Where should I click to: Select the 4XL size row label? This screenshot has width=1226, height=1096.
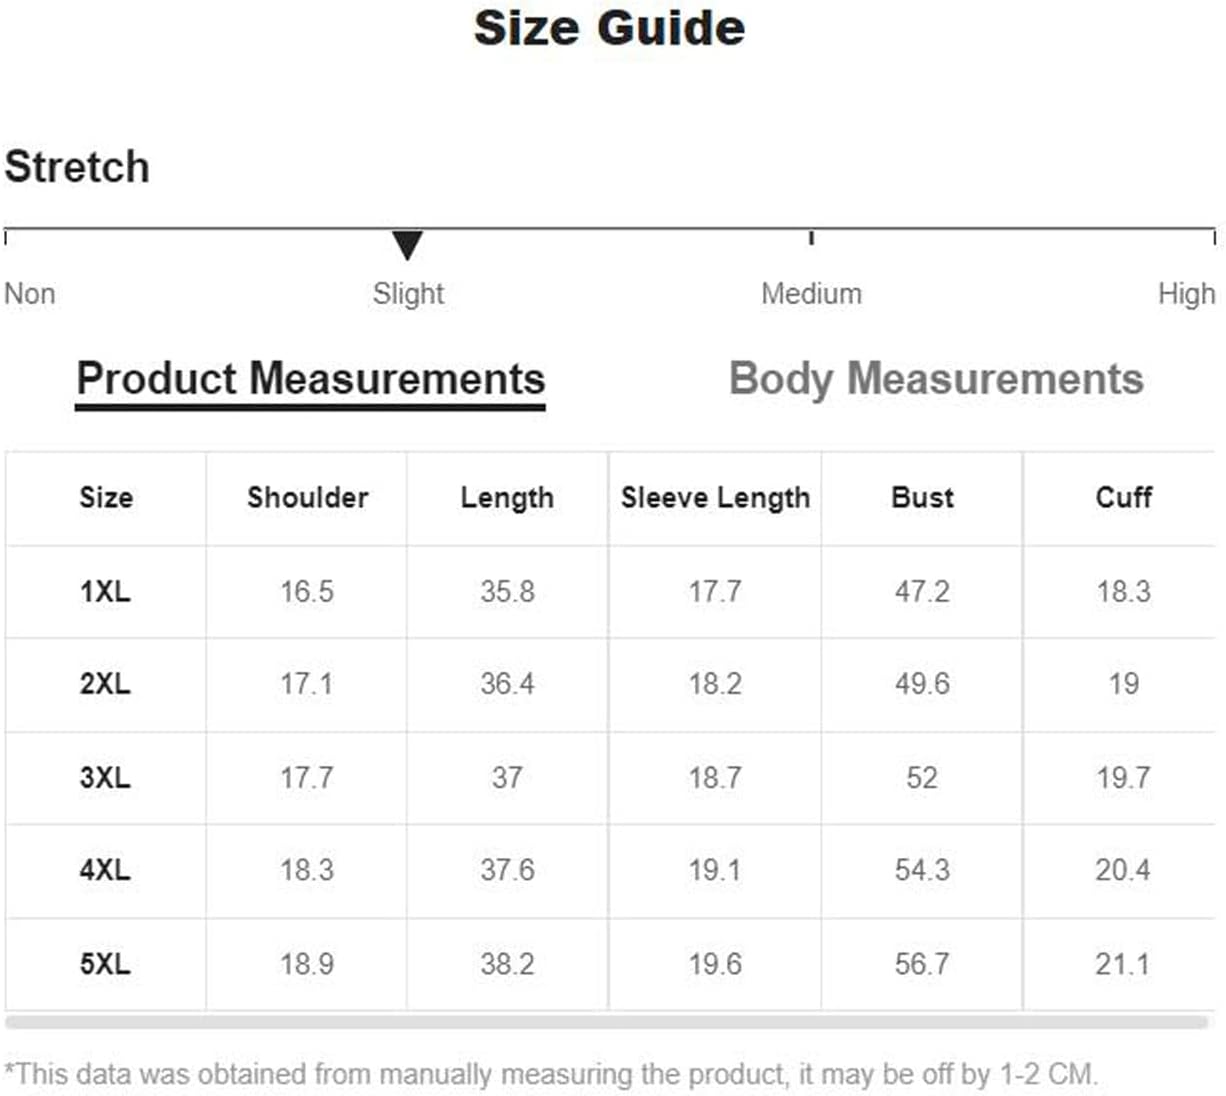click(105, 869)
